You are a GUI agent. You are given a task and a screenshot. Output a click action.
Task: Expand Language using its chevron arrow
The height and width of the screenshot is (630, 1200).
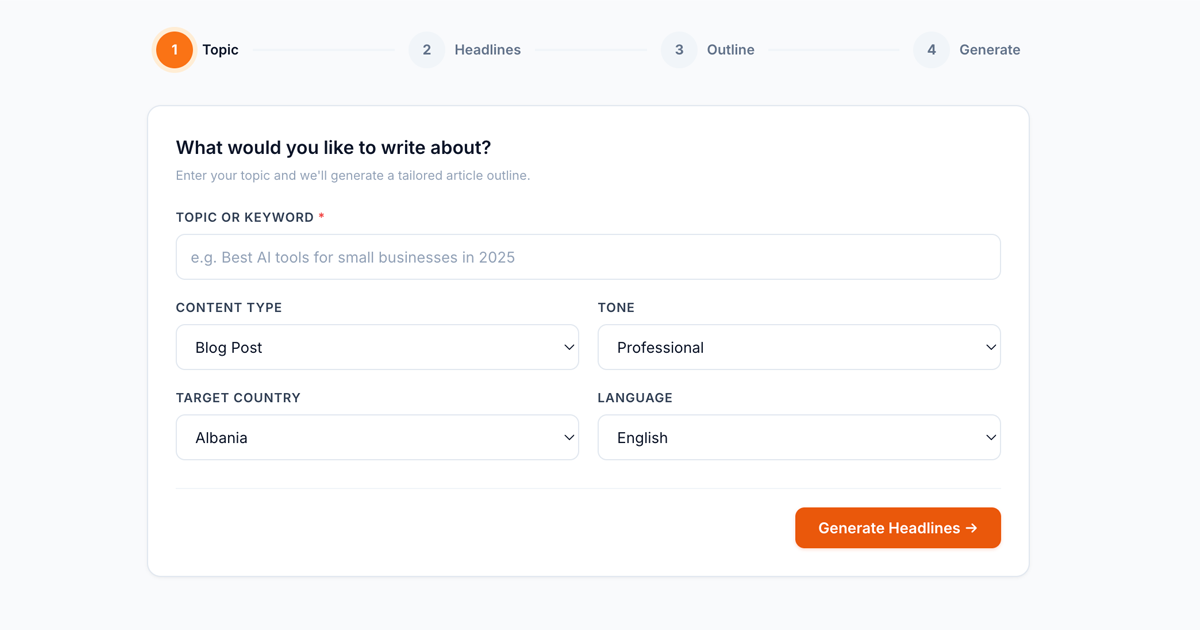[991, 437]
